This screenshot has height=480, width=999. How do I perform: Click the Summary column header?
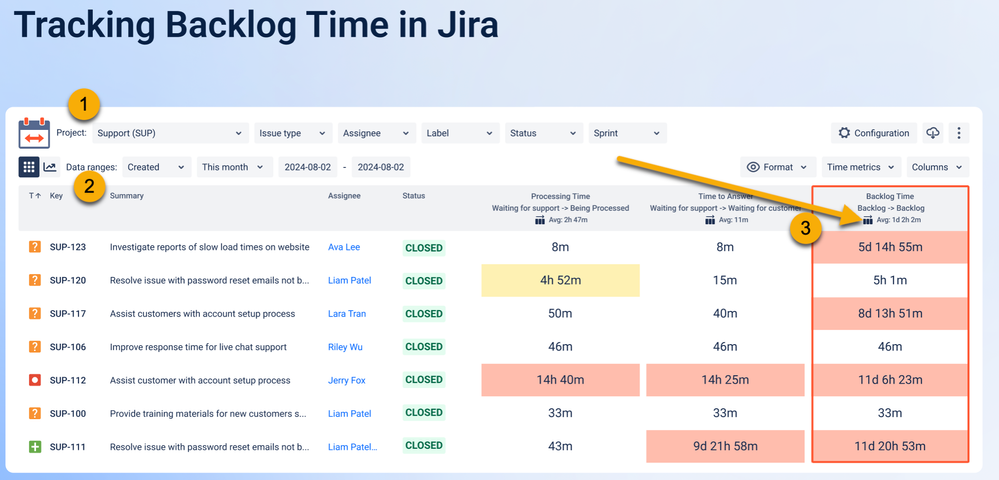pos(126,196)
